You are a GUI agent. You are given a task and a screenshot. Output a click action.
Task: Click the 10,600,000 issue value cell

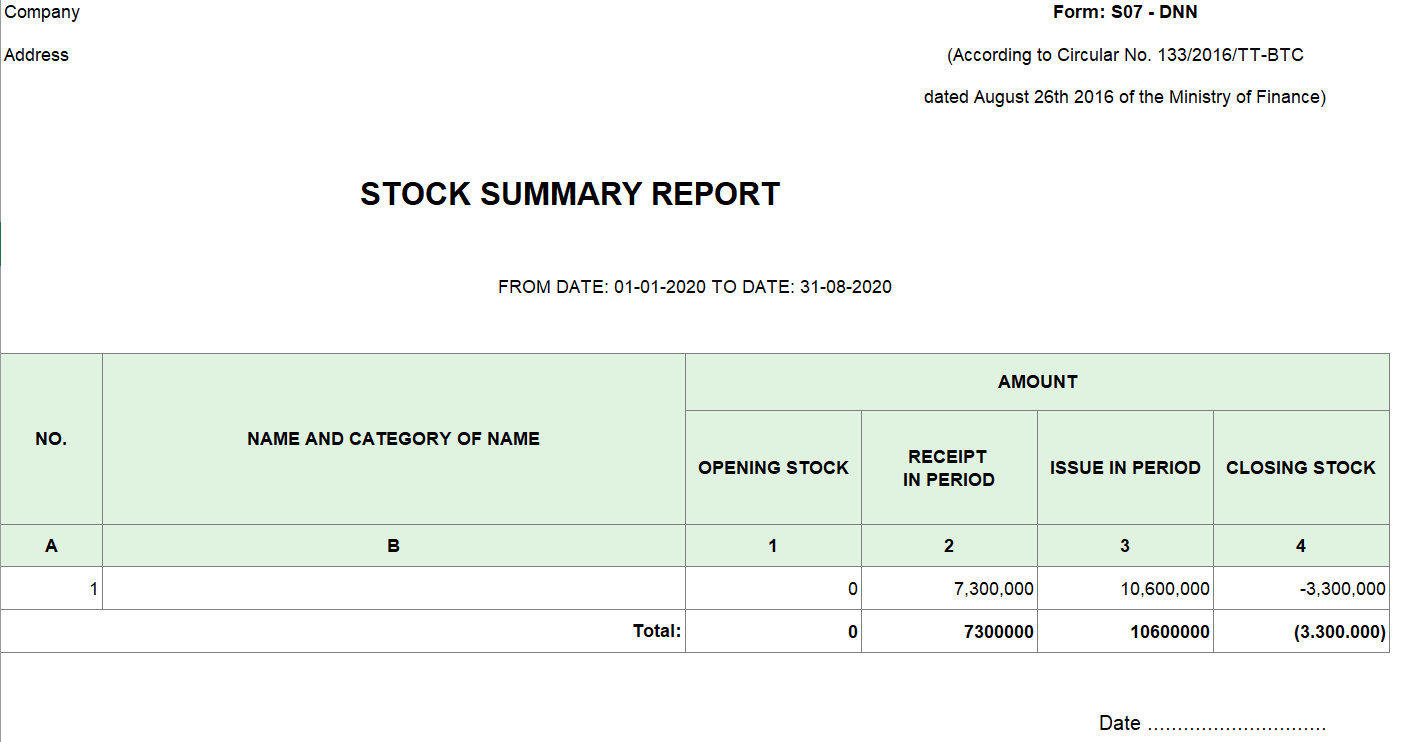[x=1165, y=589]
